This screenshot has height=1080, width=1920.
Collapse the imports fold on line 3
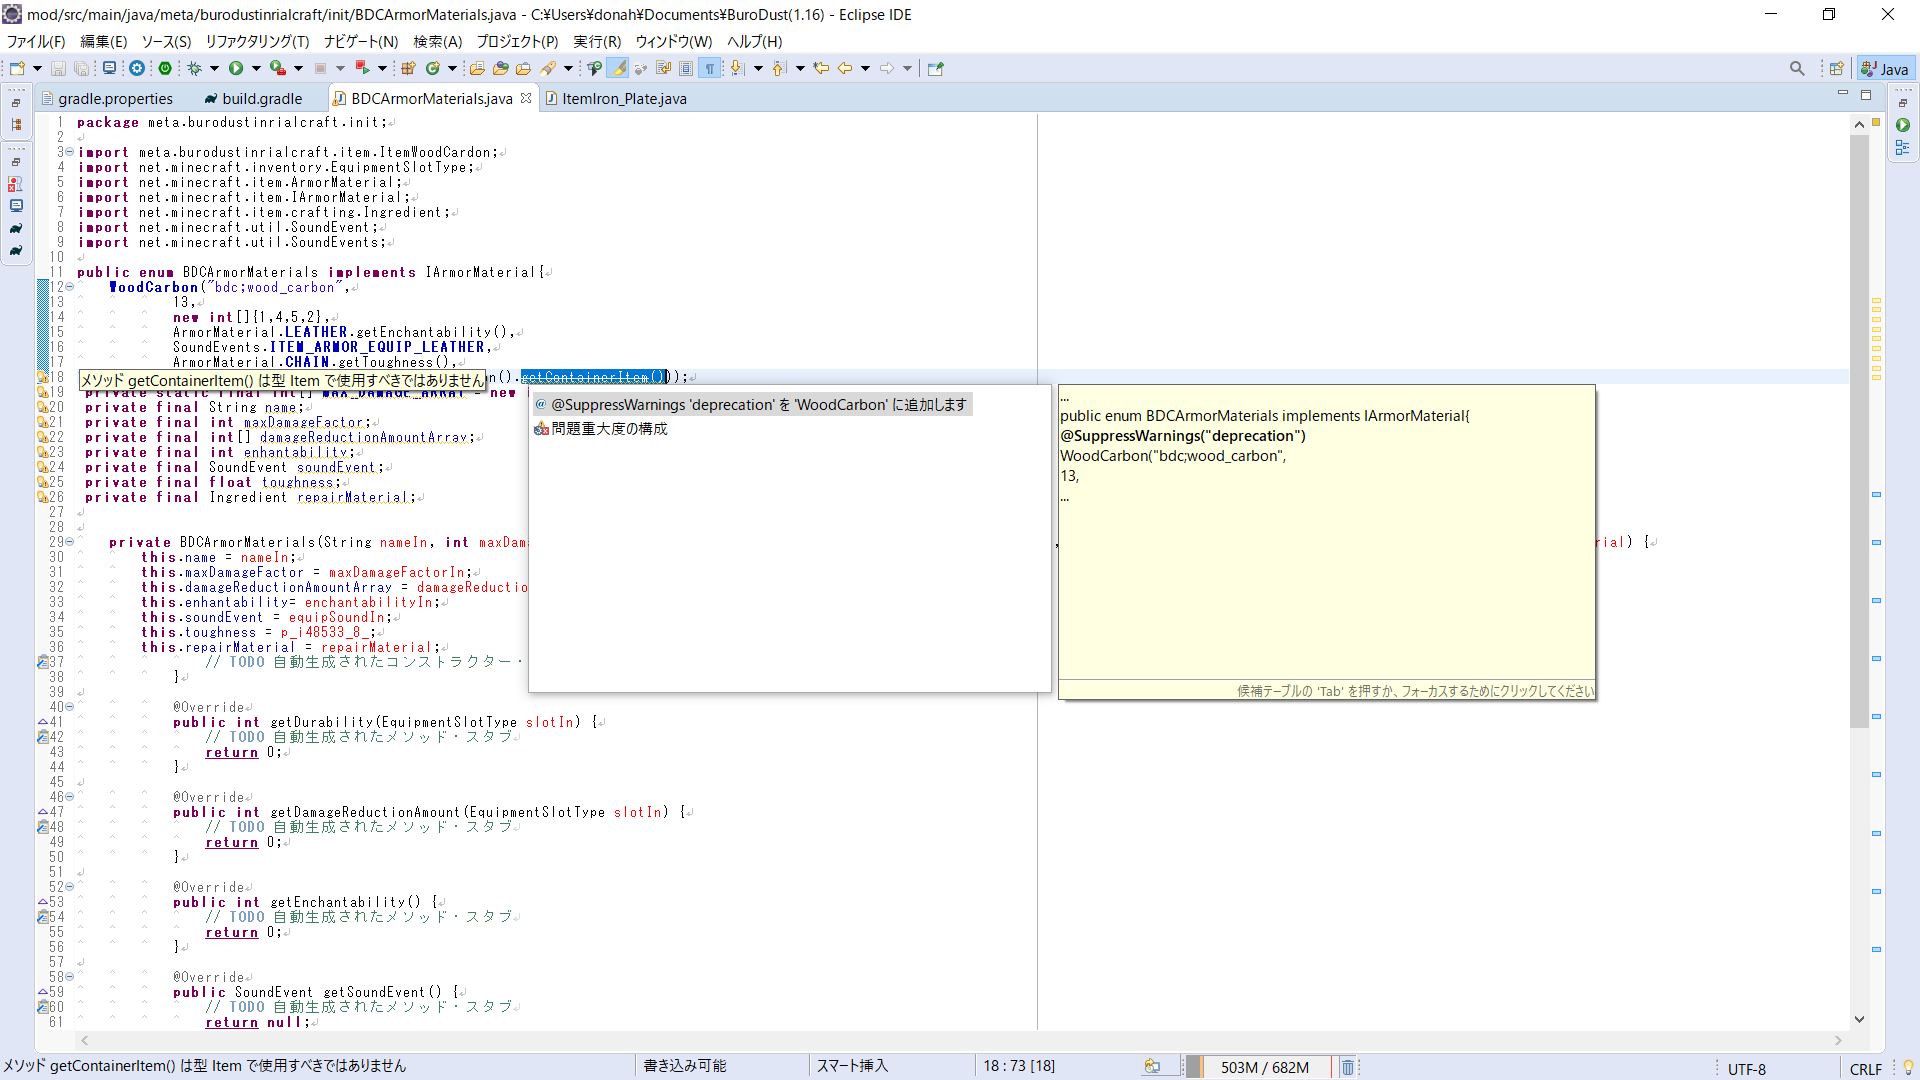click(x=69, y=152)
